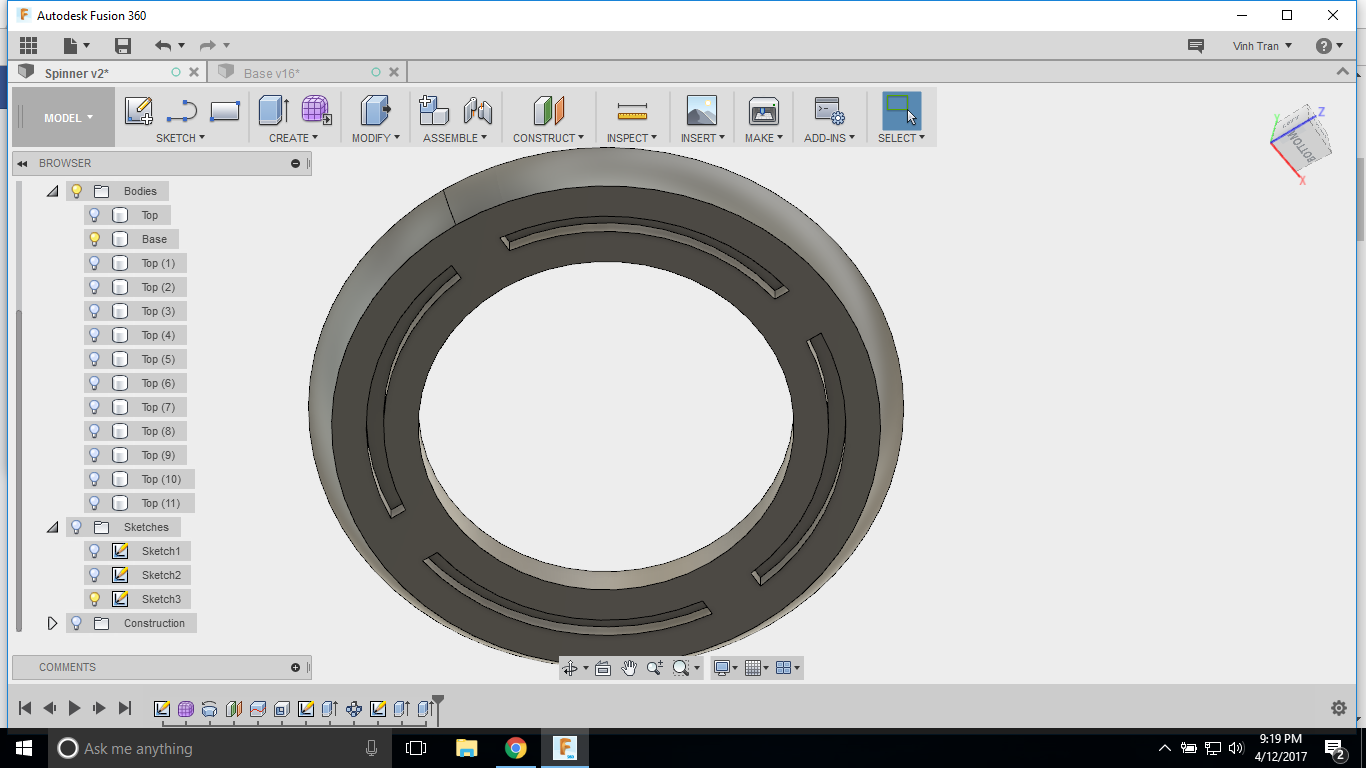Close the Base v16 tab

[394, 72]
